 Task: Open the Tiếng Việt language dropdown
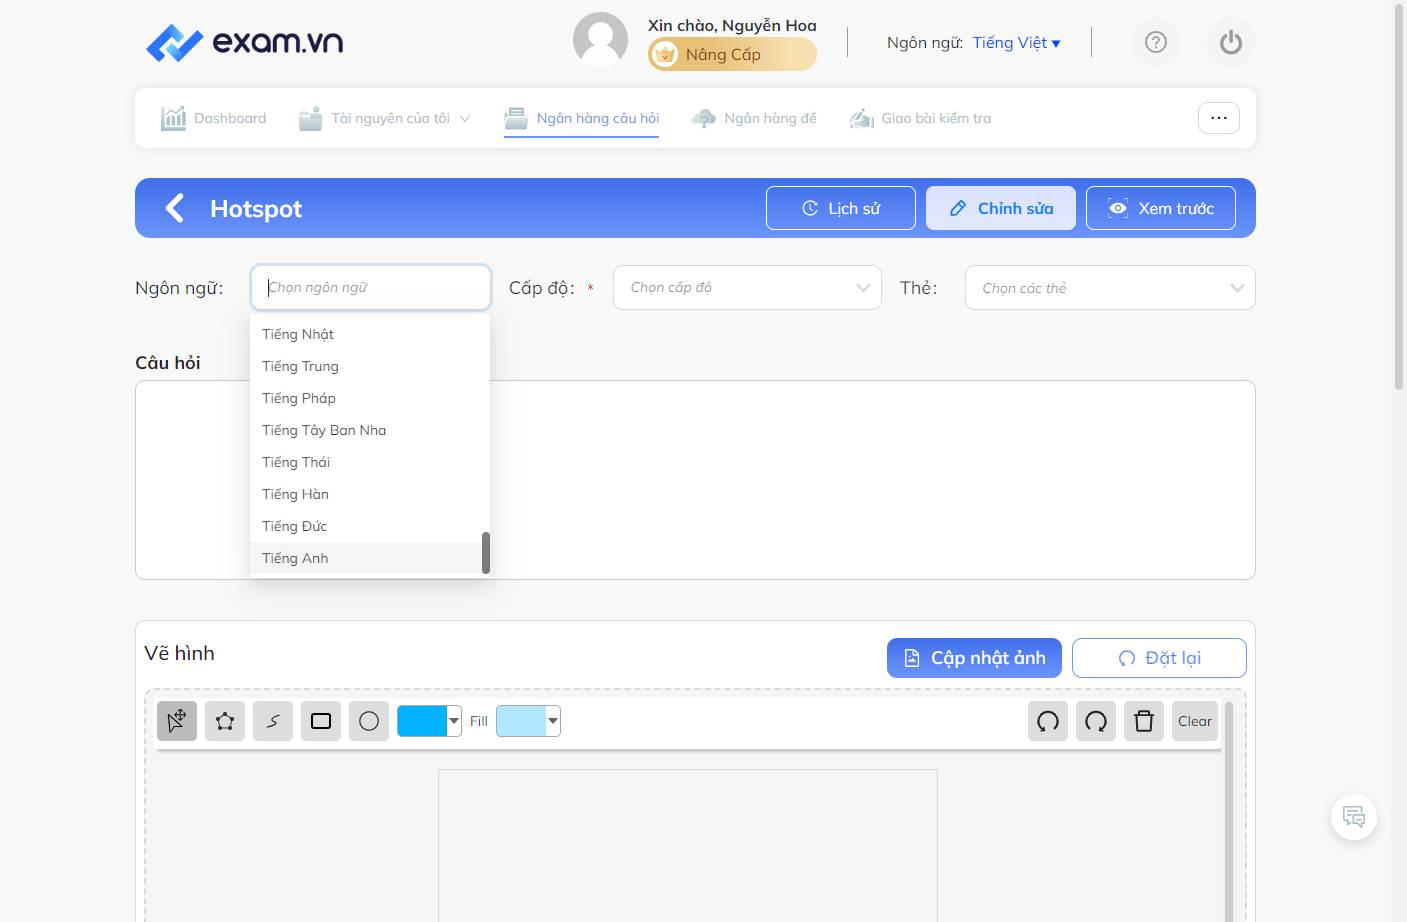1017,42
